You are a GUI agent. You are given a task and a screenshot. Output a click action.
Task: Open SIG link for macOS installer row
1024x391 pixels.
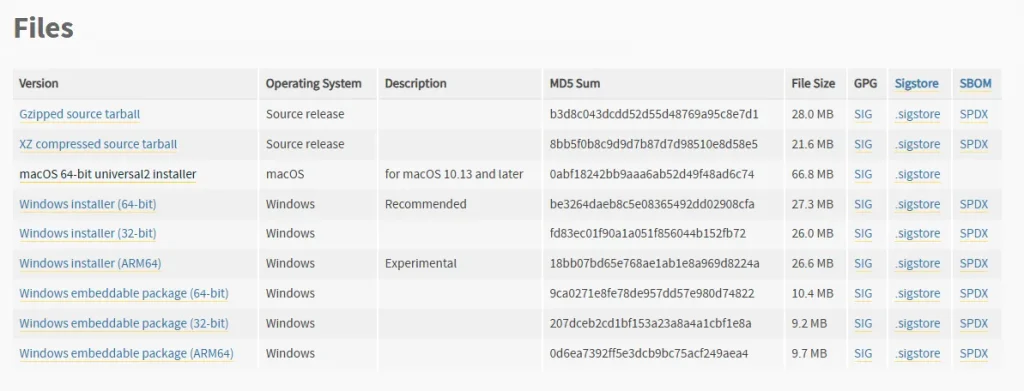point(863,174)
